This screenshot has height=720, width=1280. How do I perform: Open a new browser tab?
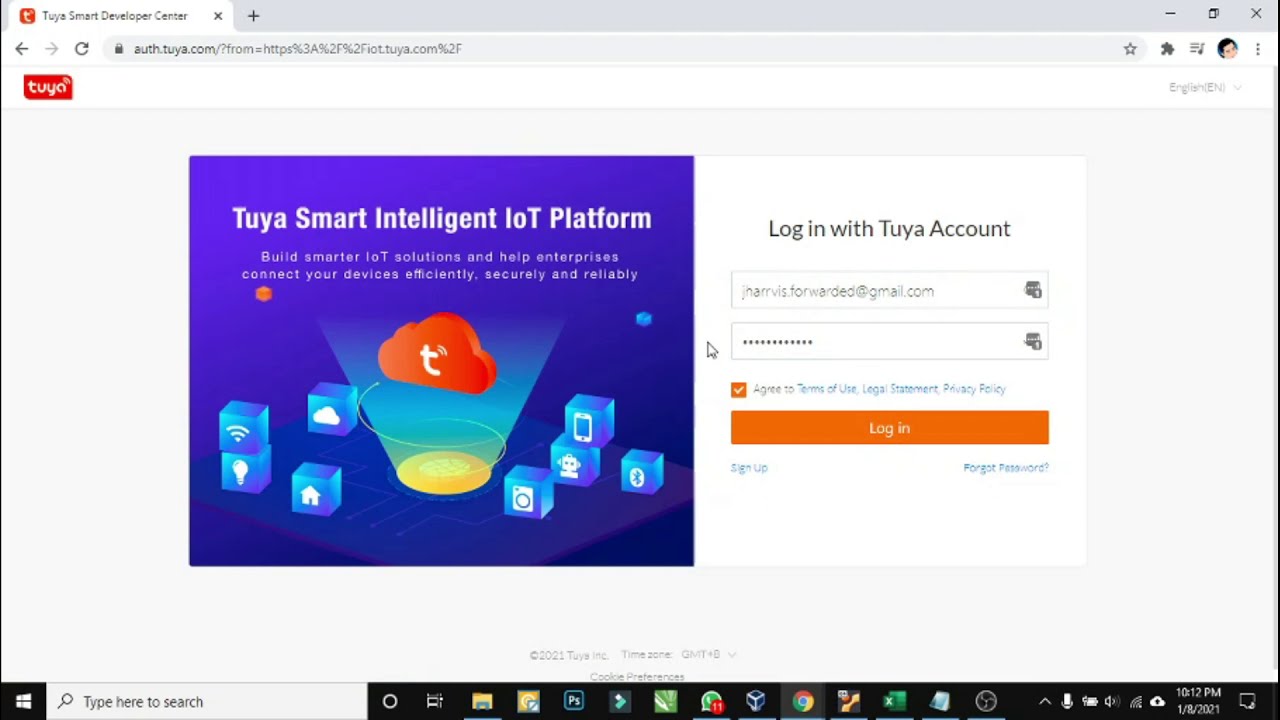pos(253,16)
